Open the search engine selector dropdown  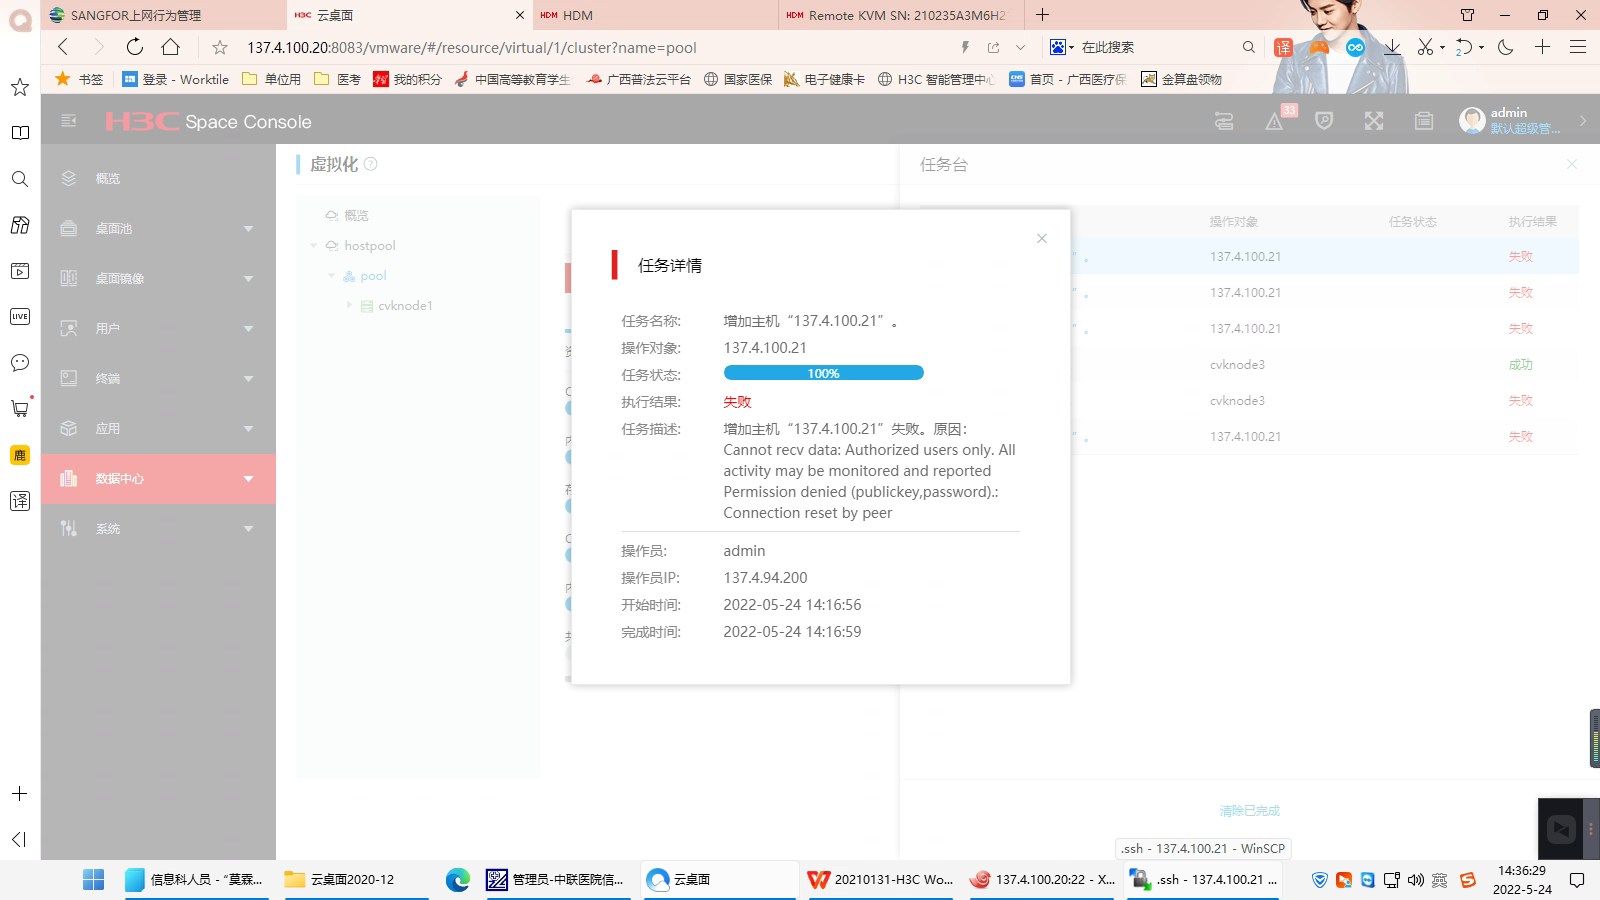(1062, 47)
